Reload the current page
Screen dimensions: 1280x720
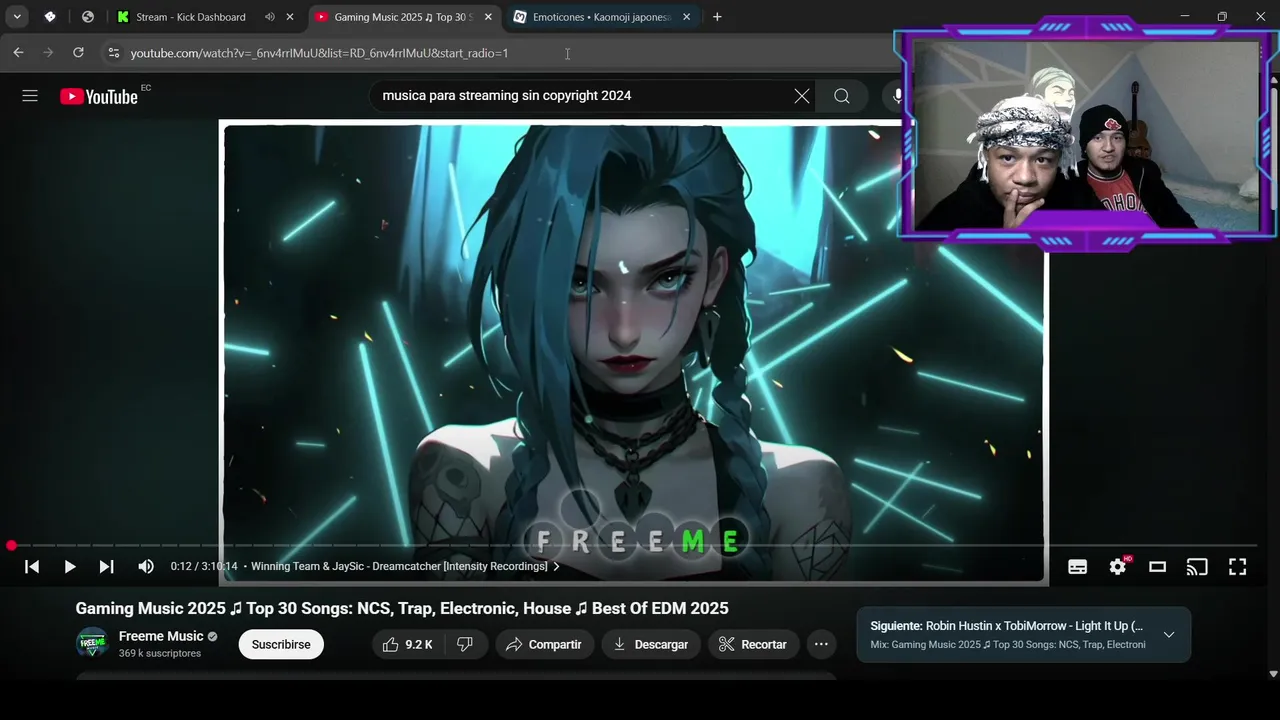pos(78,53)
